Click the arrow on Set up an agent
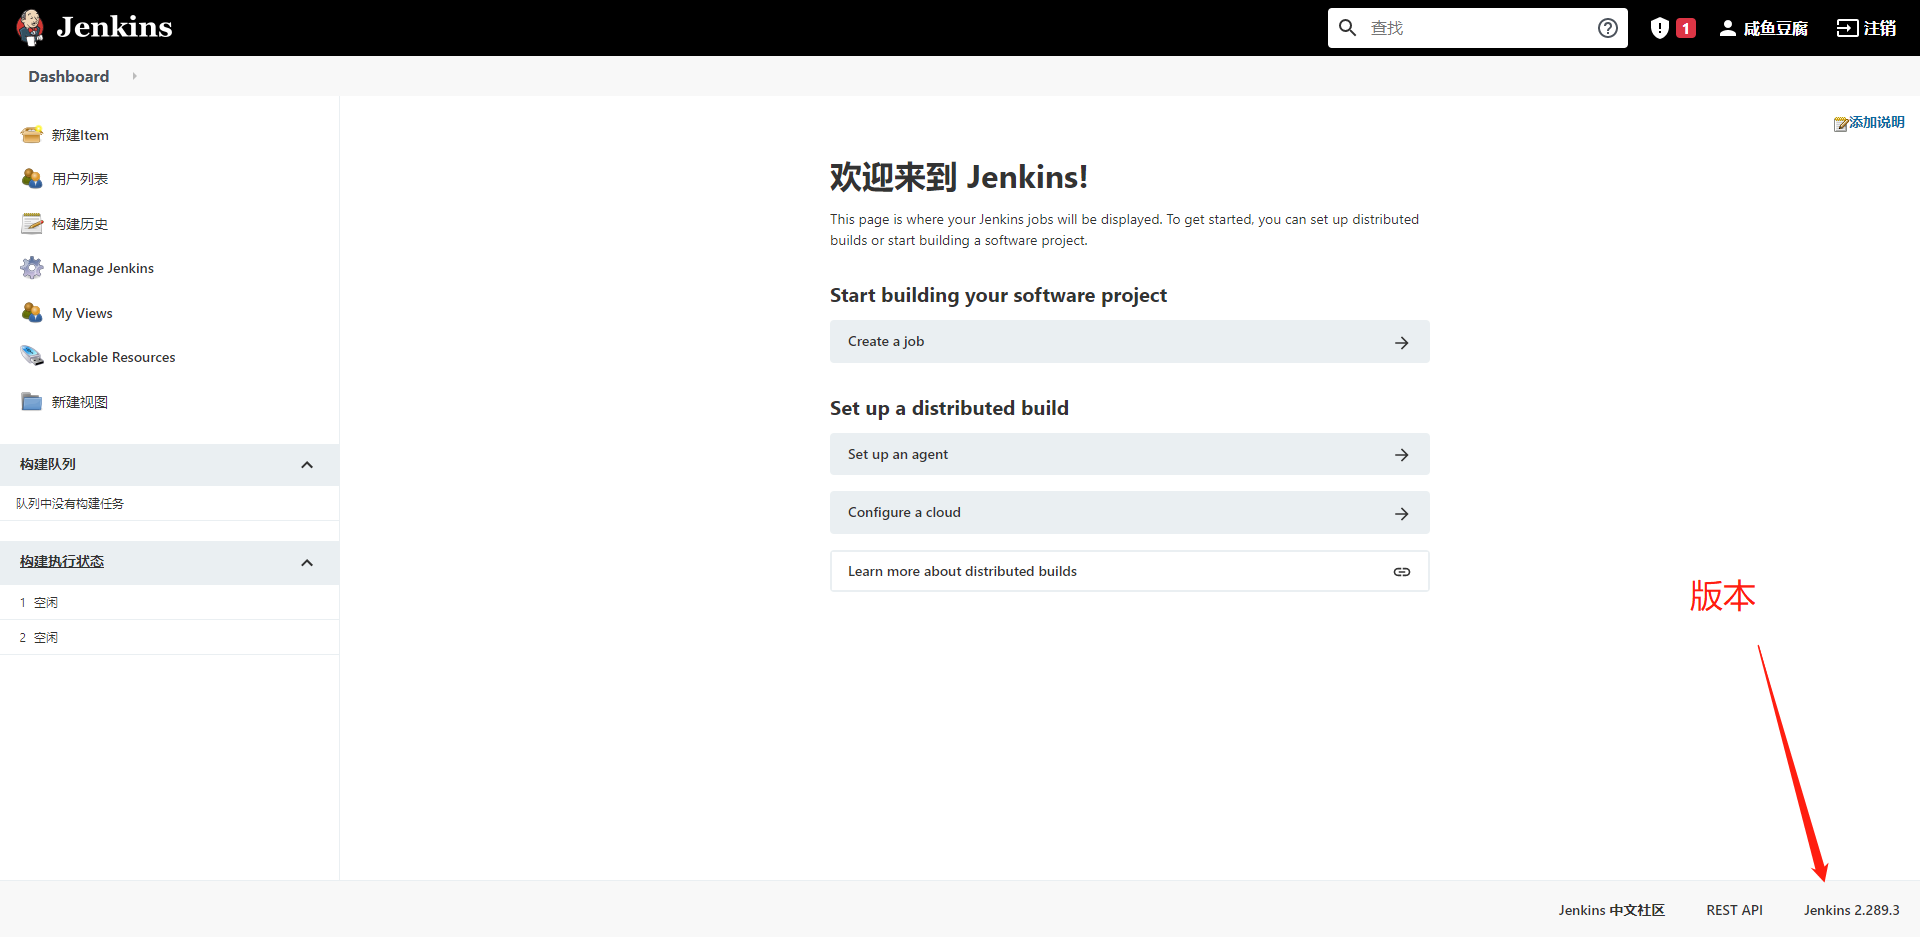This screenshot has width=1920, height=937. coord(1402,455)
